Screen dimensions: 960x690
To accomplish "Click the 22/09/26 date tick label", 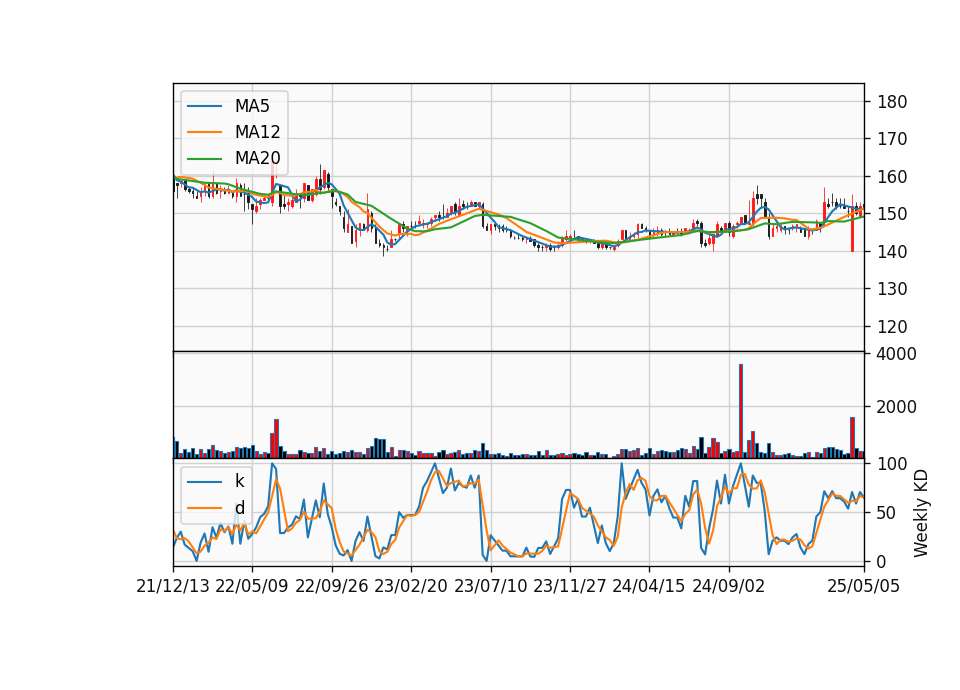I will click(331, 586).
